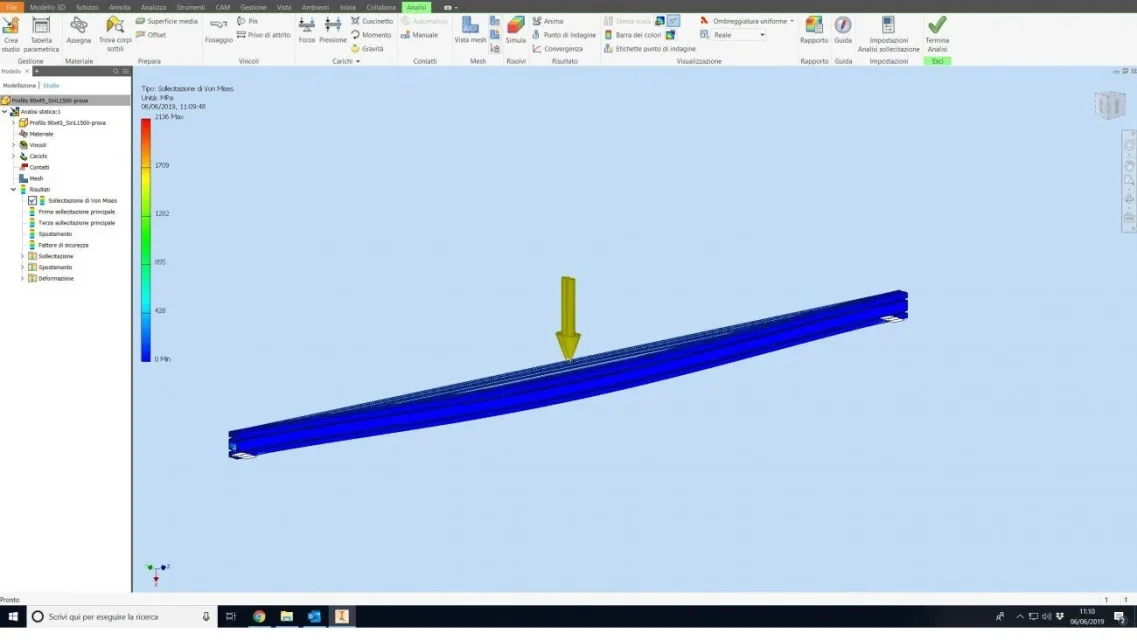Click the Anima result button

point(547,21)
